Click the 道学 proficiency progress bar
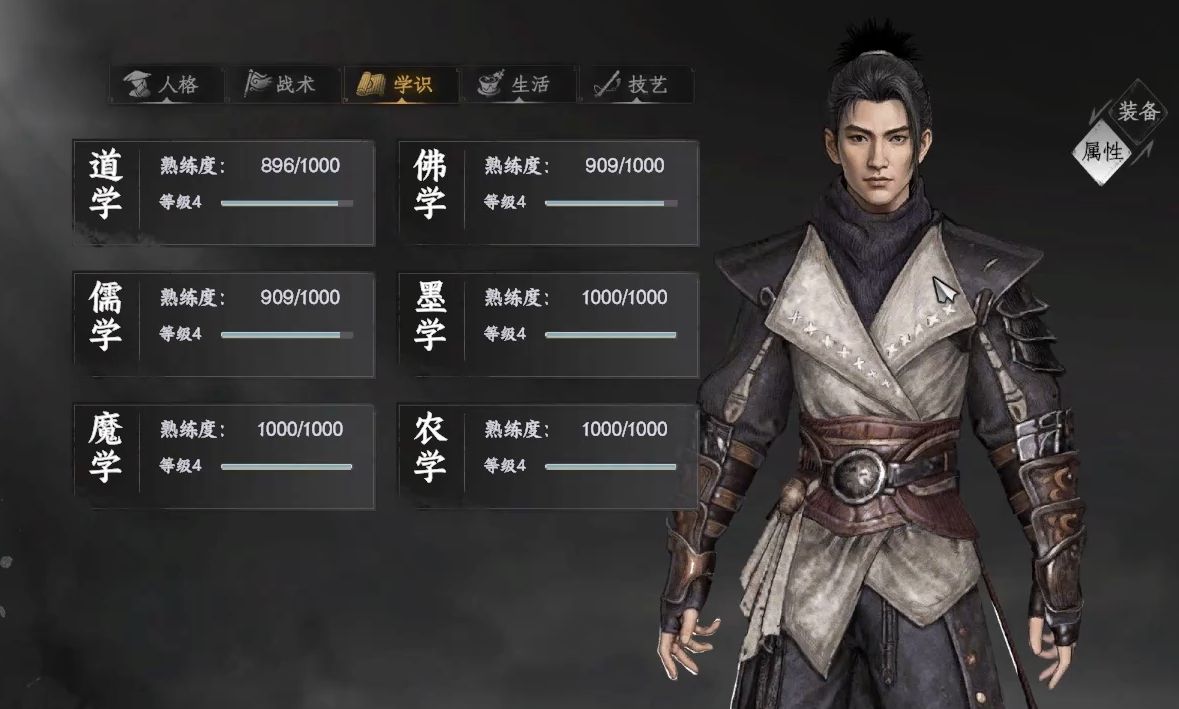Viewport: 1179px width, 709px height. coord(286,203)
